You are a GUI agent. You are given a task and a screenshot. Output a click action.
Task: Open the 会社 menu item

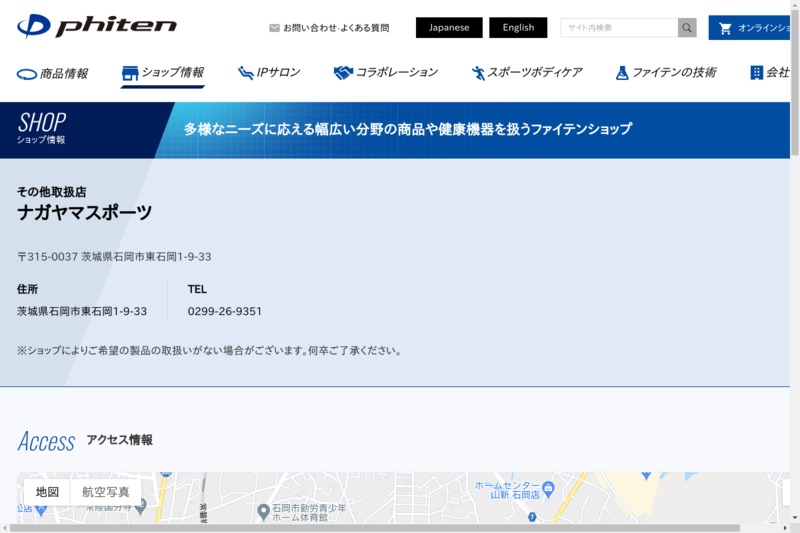(x=770, y=73)
